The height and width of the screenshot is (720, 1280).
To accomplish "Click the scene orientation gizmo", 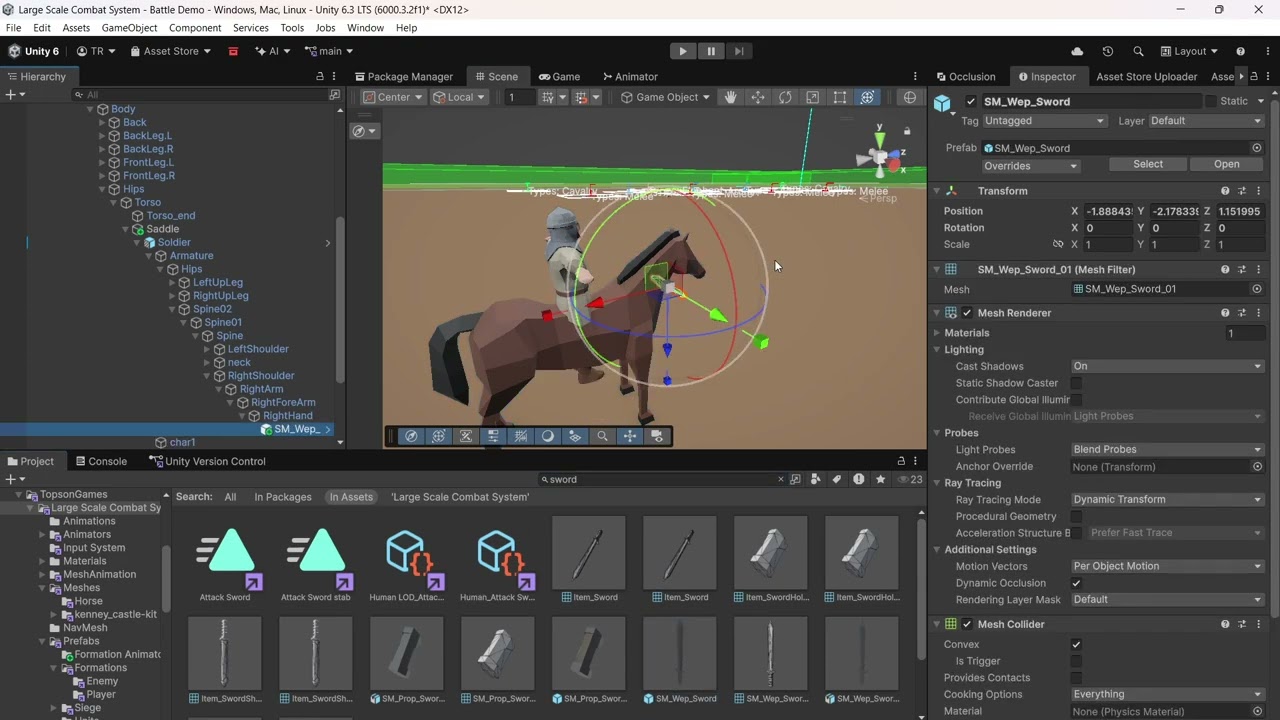I will pos(880,156).
